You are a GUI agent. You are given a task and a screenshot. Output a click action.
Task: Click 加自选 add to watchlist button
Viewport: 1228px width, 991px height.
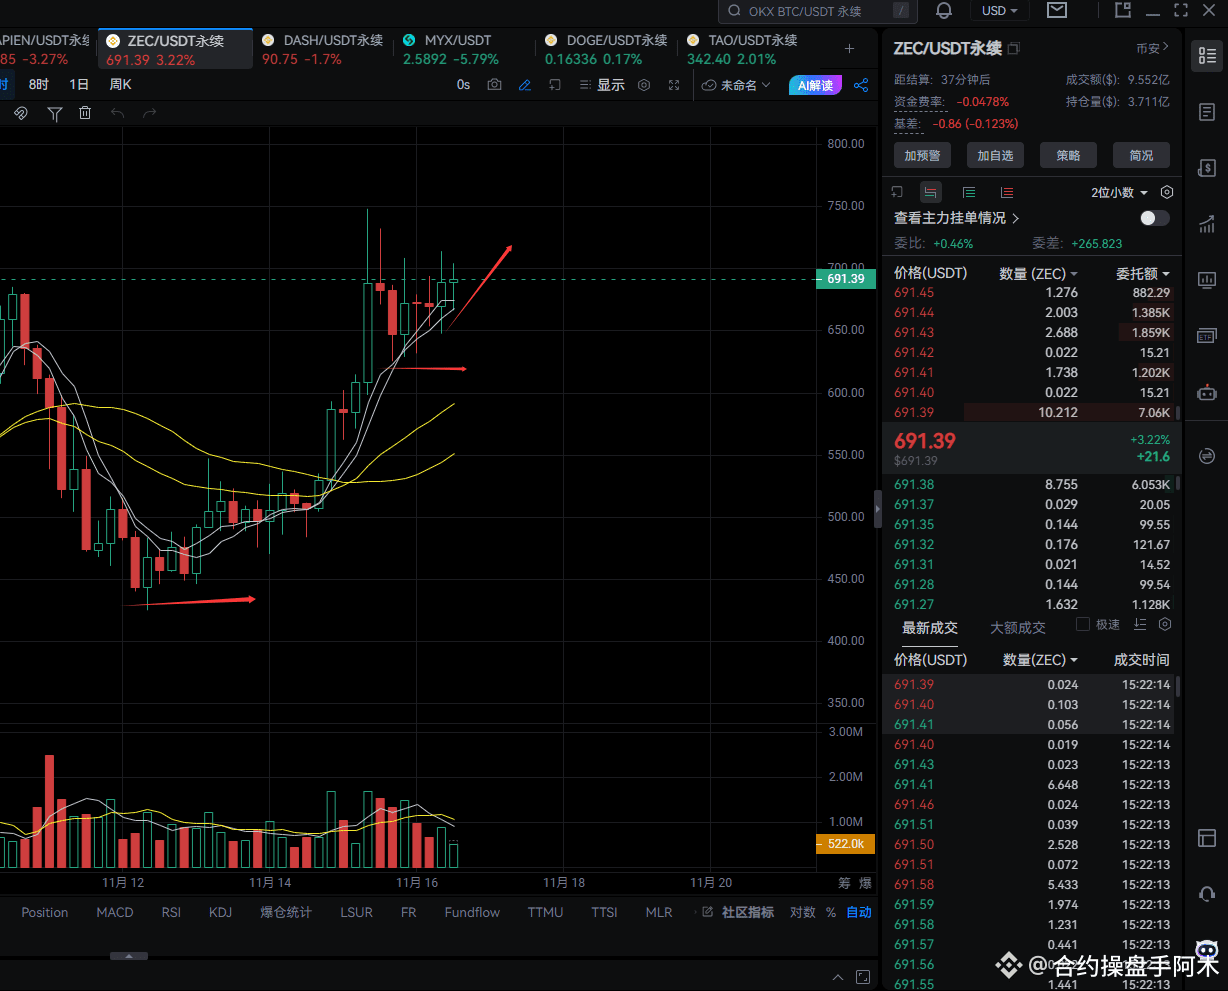click(x=995, y=155)
